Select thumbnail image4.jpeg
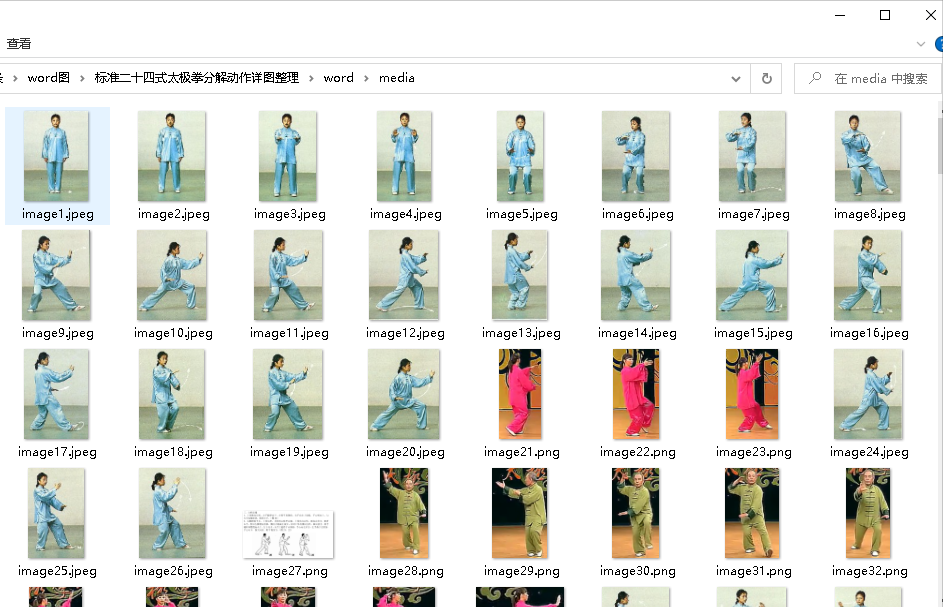Image resolution: width=943 pixels, height=607 pixels. coord(404,156)
